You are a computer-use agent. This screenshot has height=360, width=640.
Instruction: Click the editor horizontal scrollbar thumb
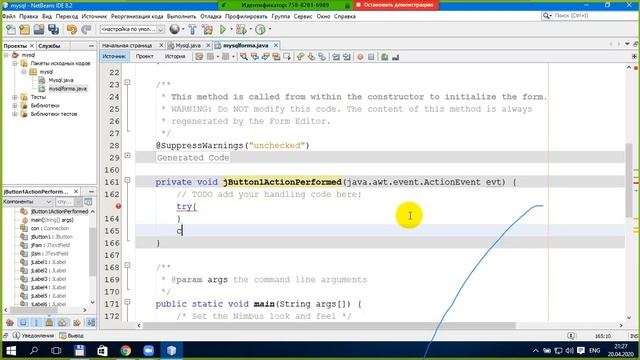coord(329,325)
